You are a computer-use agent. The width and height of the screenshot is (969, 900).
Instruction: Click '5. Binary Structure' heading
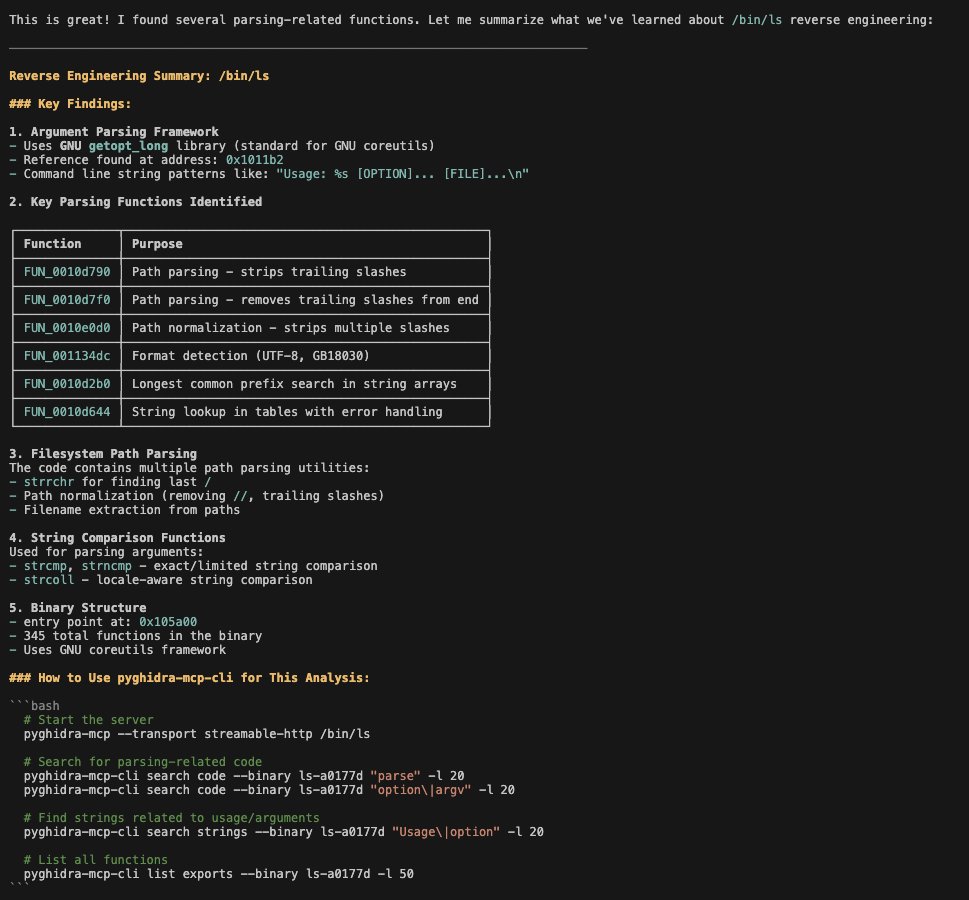77,608
